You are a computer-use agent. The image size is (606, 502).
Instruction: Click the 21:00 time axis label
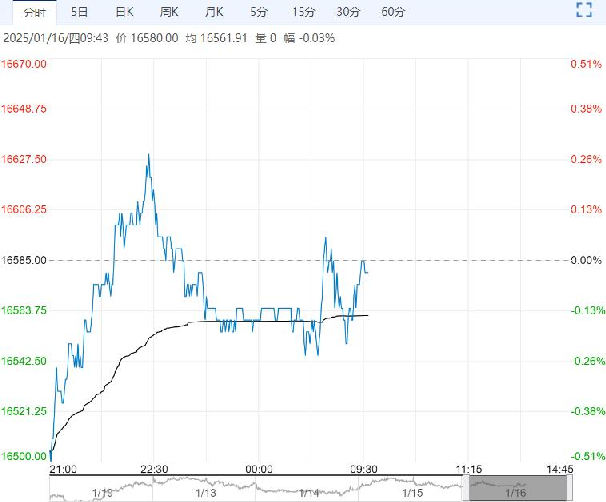pyautogui.click(x=63, y=470)
